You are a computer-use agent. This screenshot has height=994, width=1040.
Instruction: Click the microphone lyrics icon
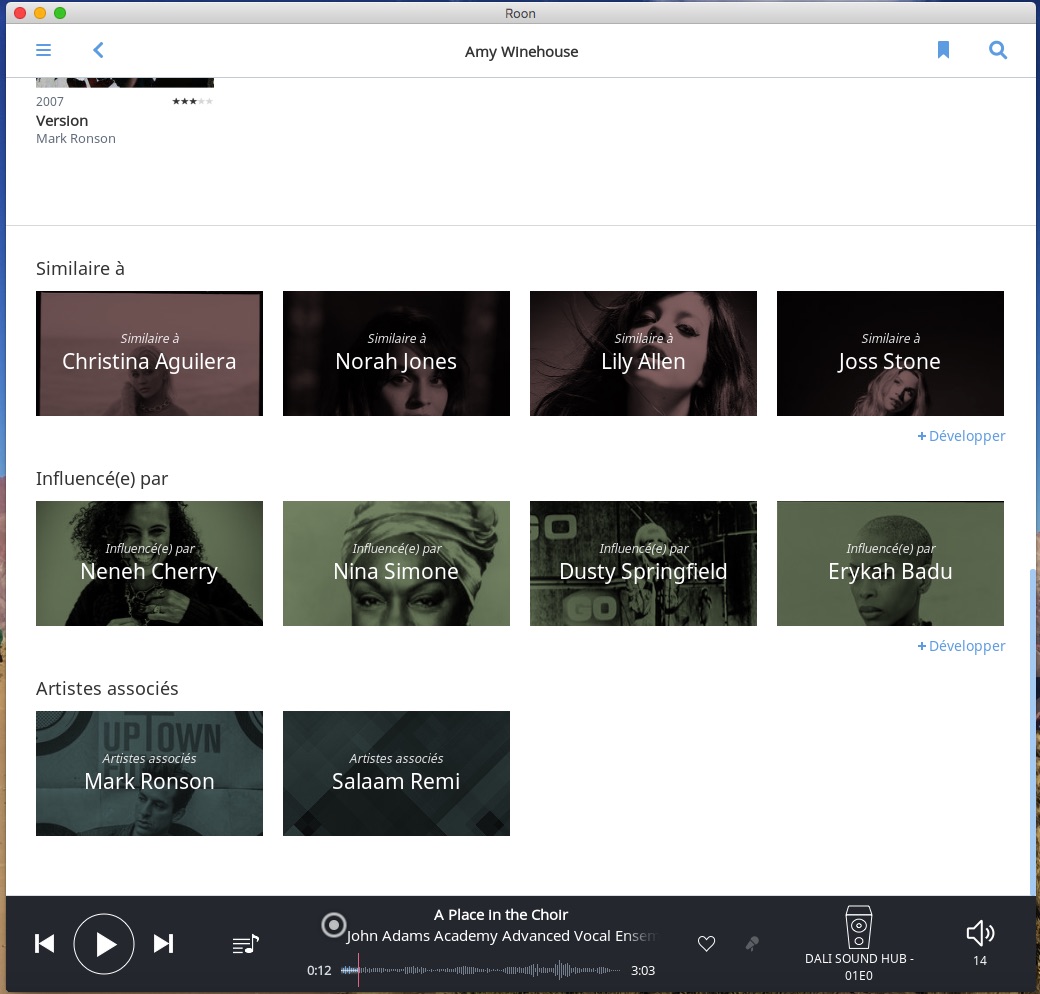[752, 943]
